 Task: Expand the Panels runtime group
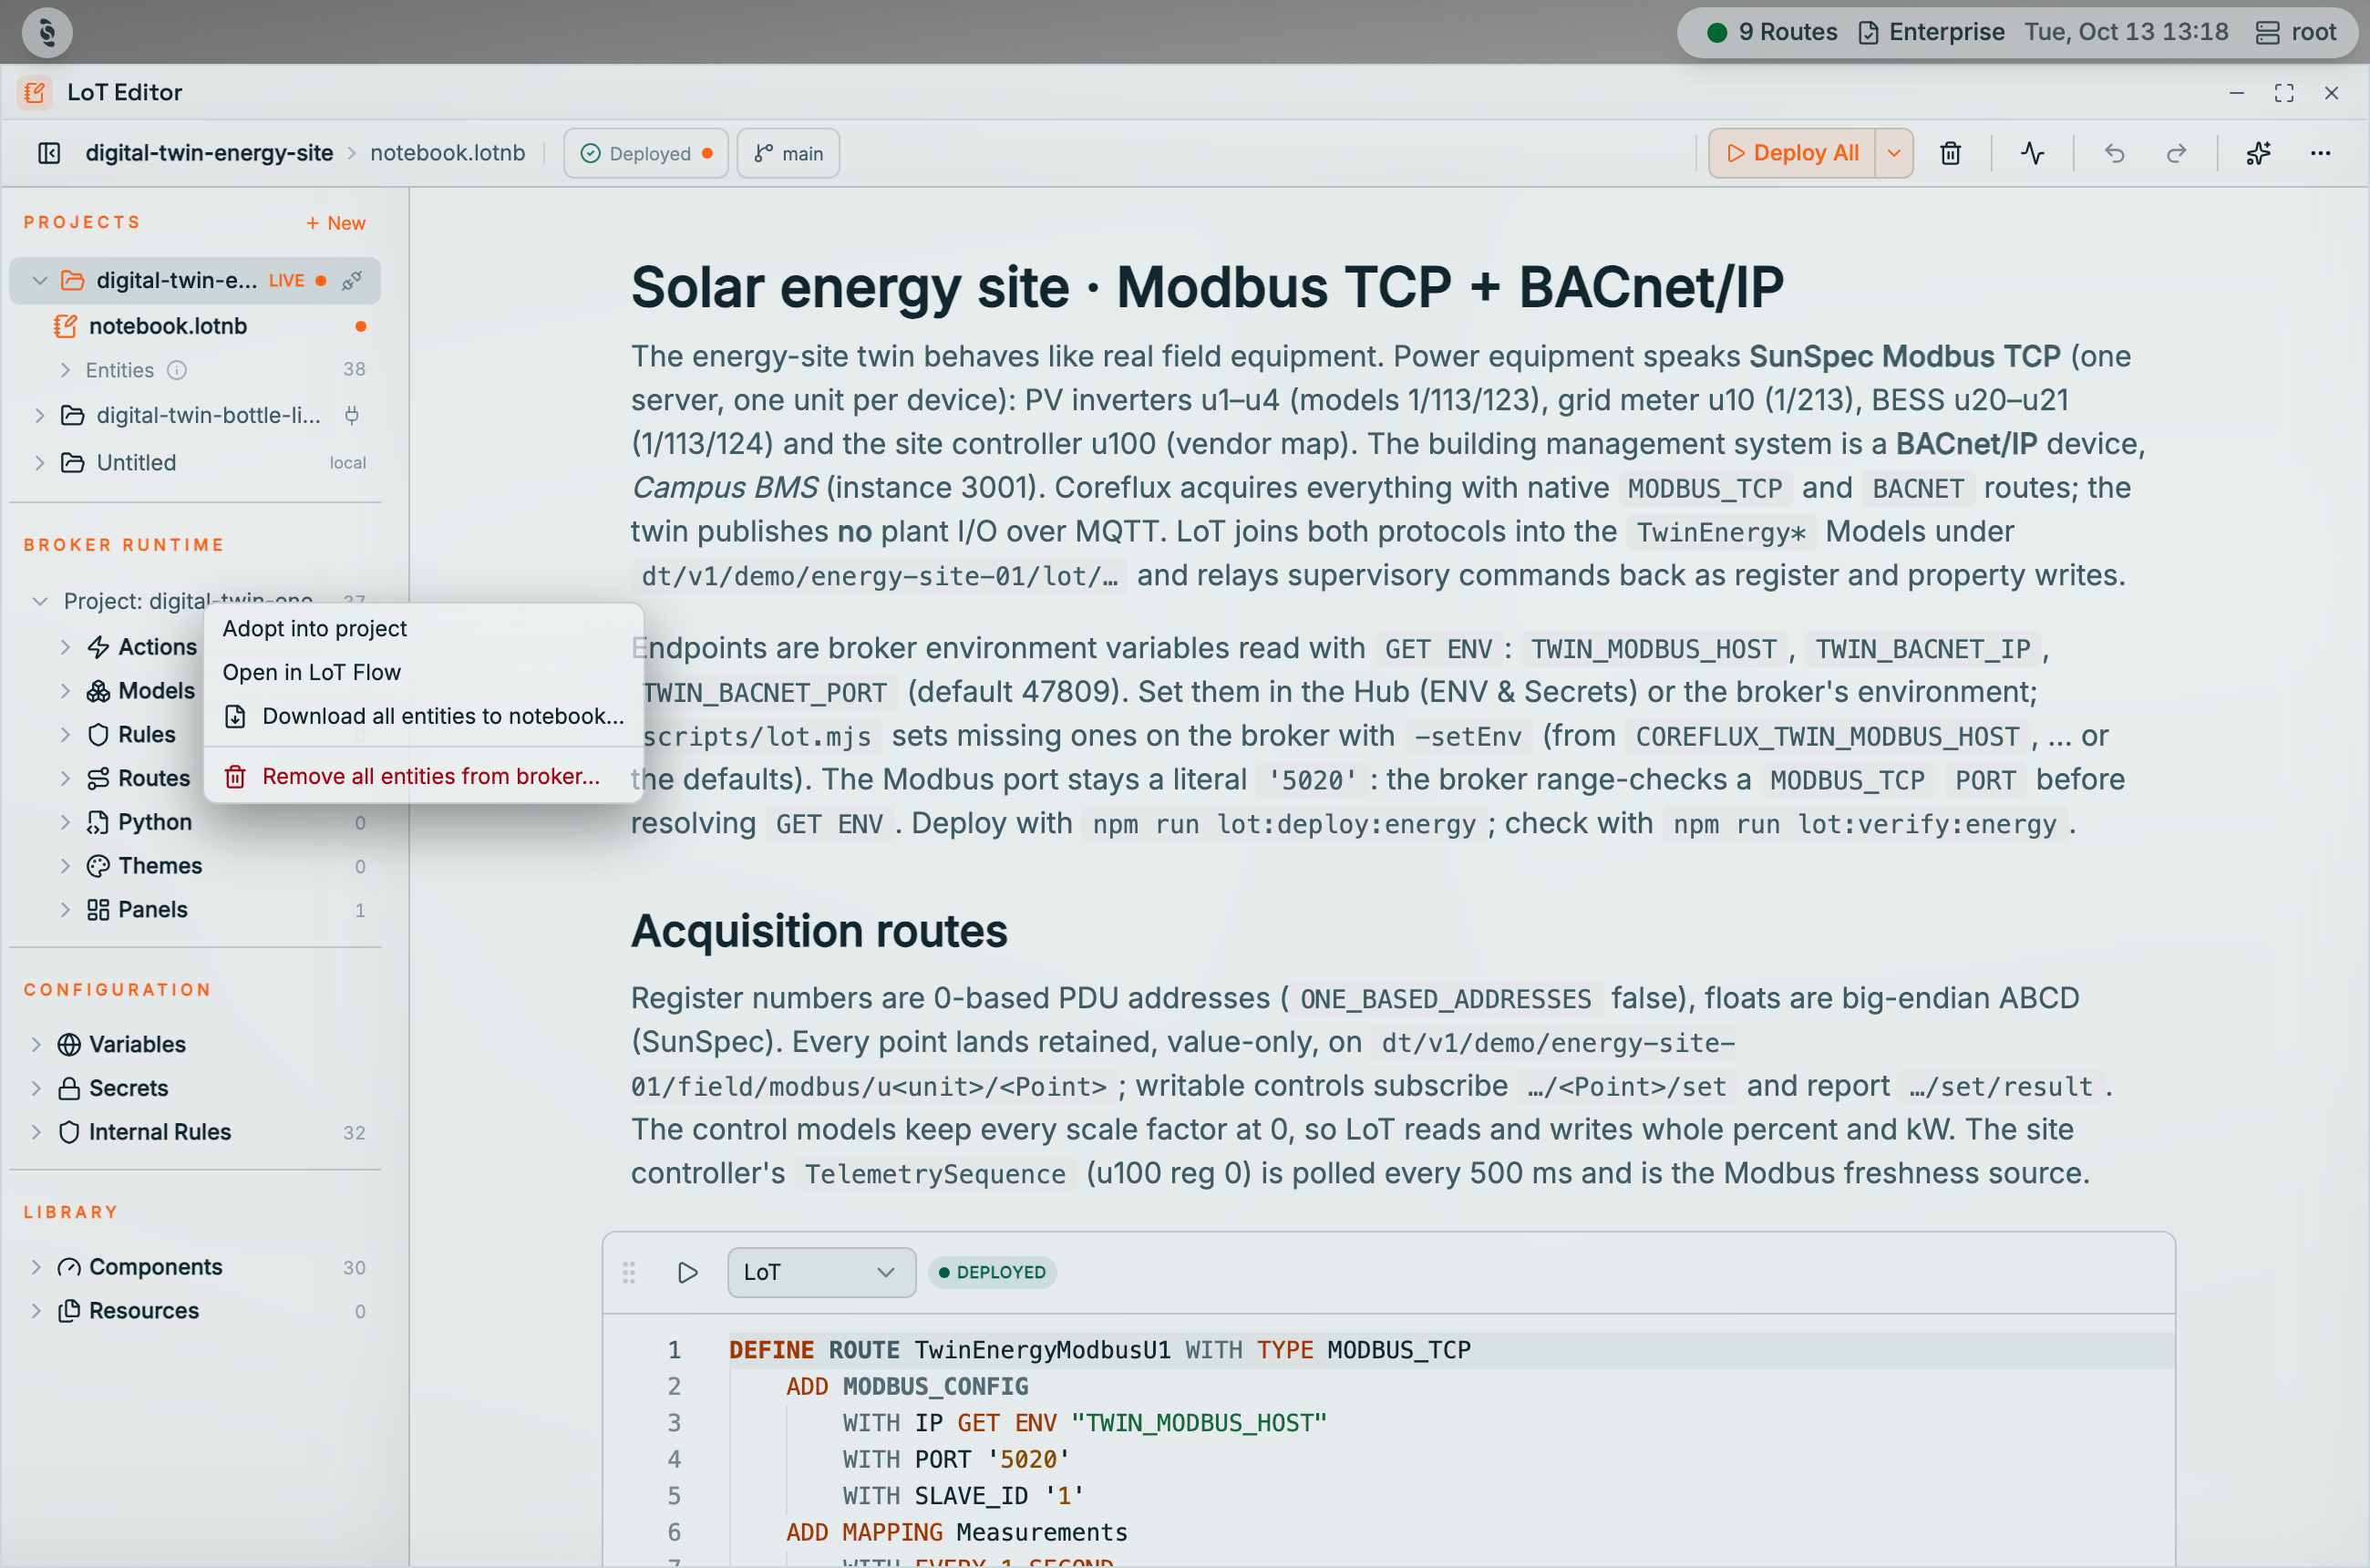65,910
